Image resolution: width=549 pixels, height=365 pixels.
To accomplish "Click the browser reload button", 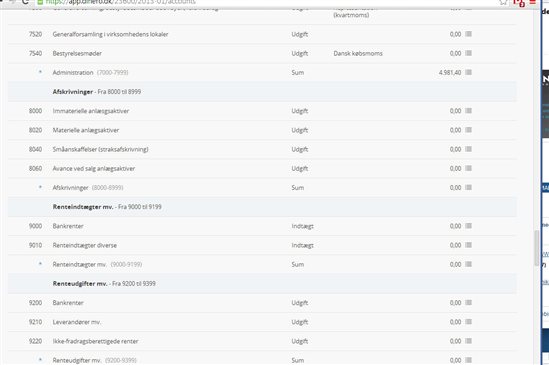I will coord(25,2).
